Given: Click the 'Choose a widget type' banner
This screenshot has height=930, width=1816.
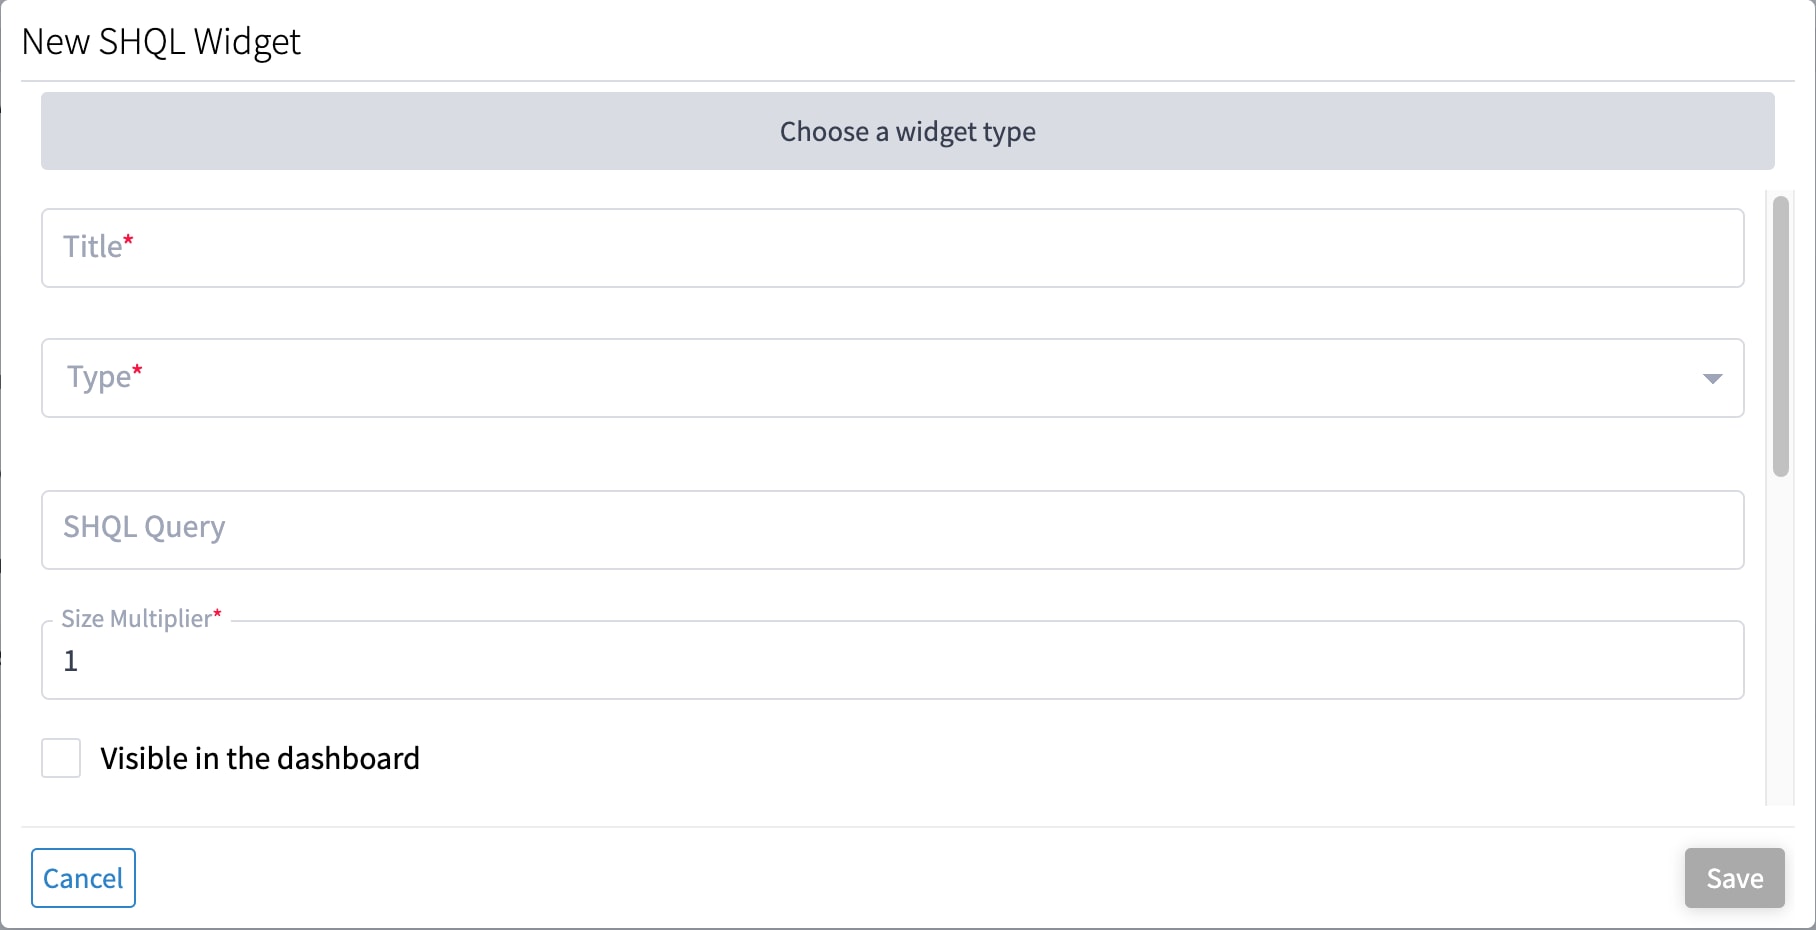Looking at the screenshot, I should (x=907, y=131).
